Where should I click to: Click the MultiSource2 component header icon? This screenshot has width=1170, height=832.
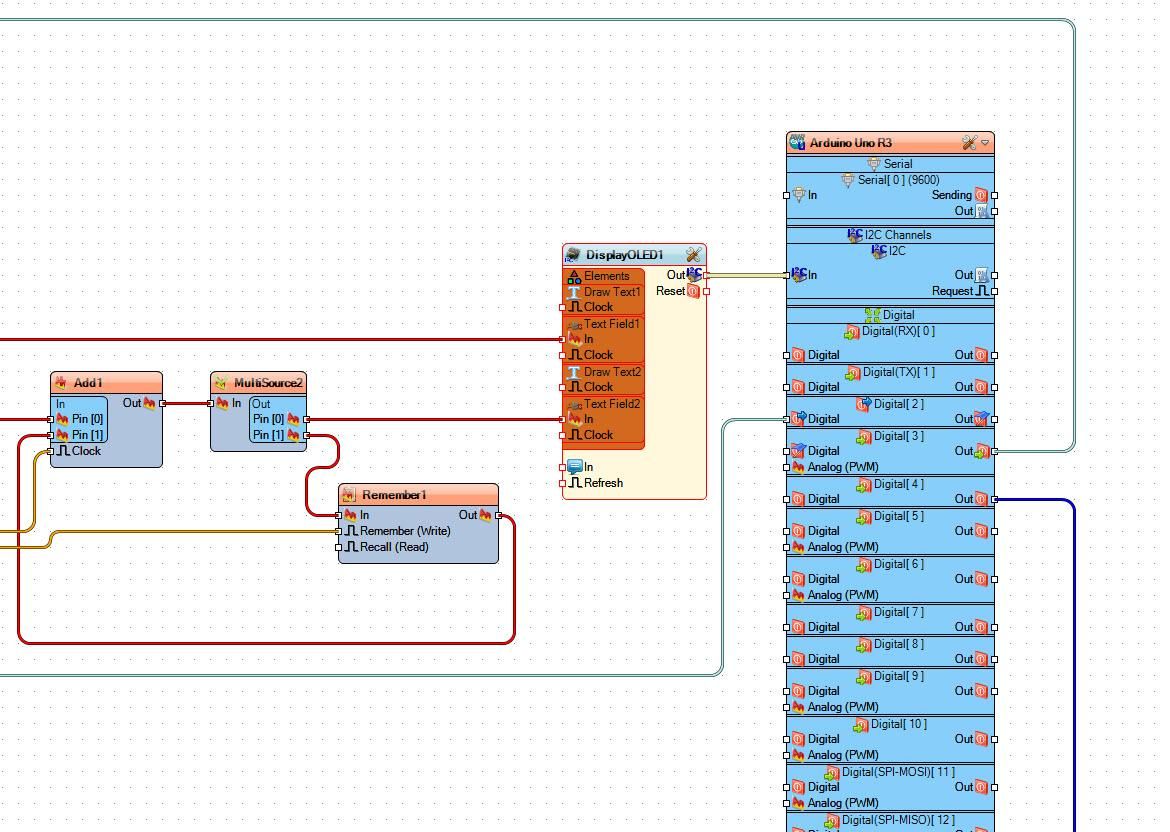tap(221, 383)
